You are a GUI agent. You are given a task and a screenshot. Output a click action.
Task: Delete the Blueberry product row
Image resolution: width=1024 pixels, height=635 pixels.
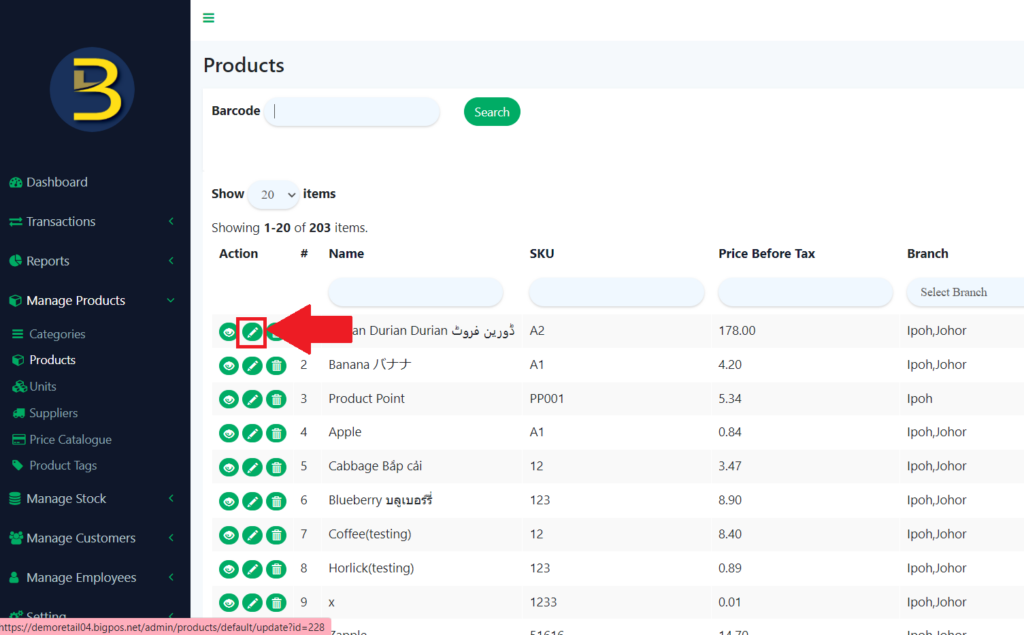276,501
